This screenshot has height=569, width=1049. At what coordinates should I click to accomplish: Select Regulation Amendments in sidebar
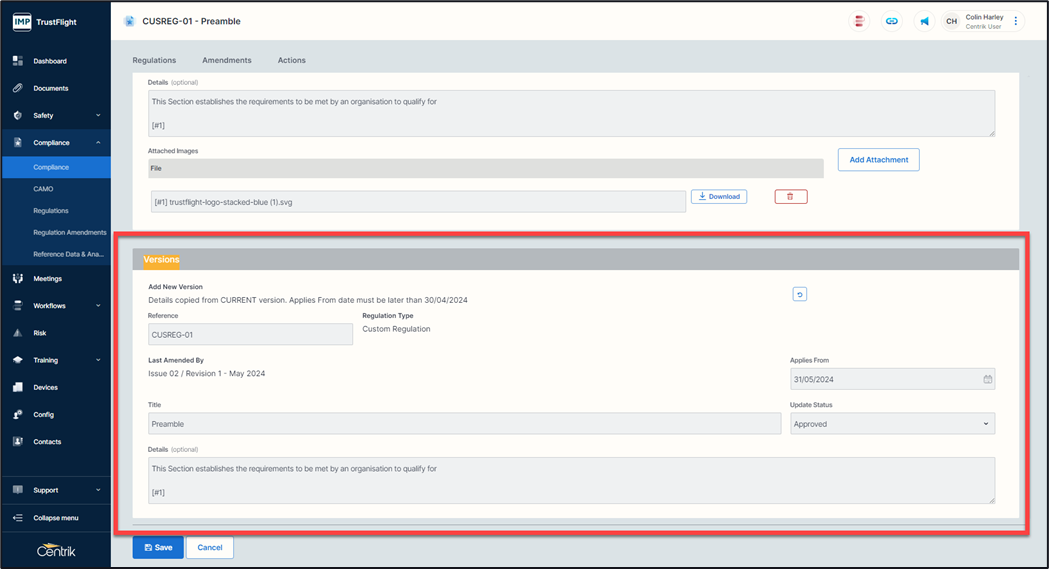pyautogui.click(x=69, y=232)
